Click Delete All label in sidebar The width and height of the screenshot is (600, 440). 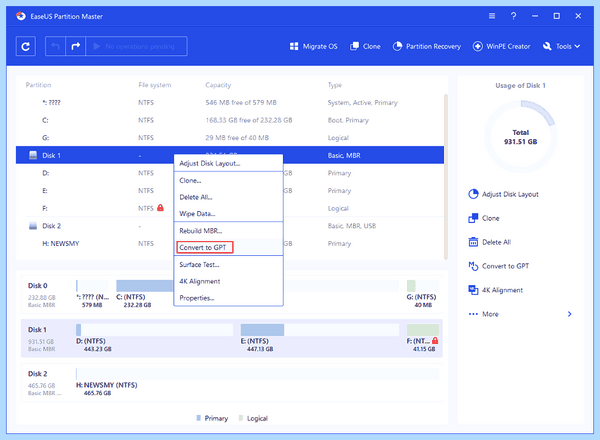[496, 242]
